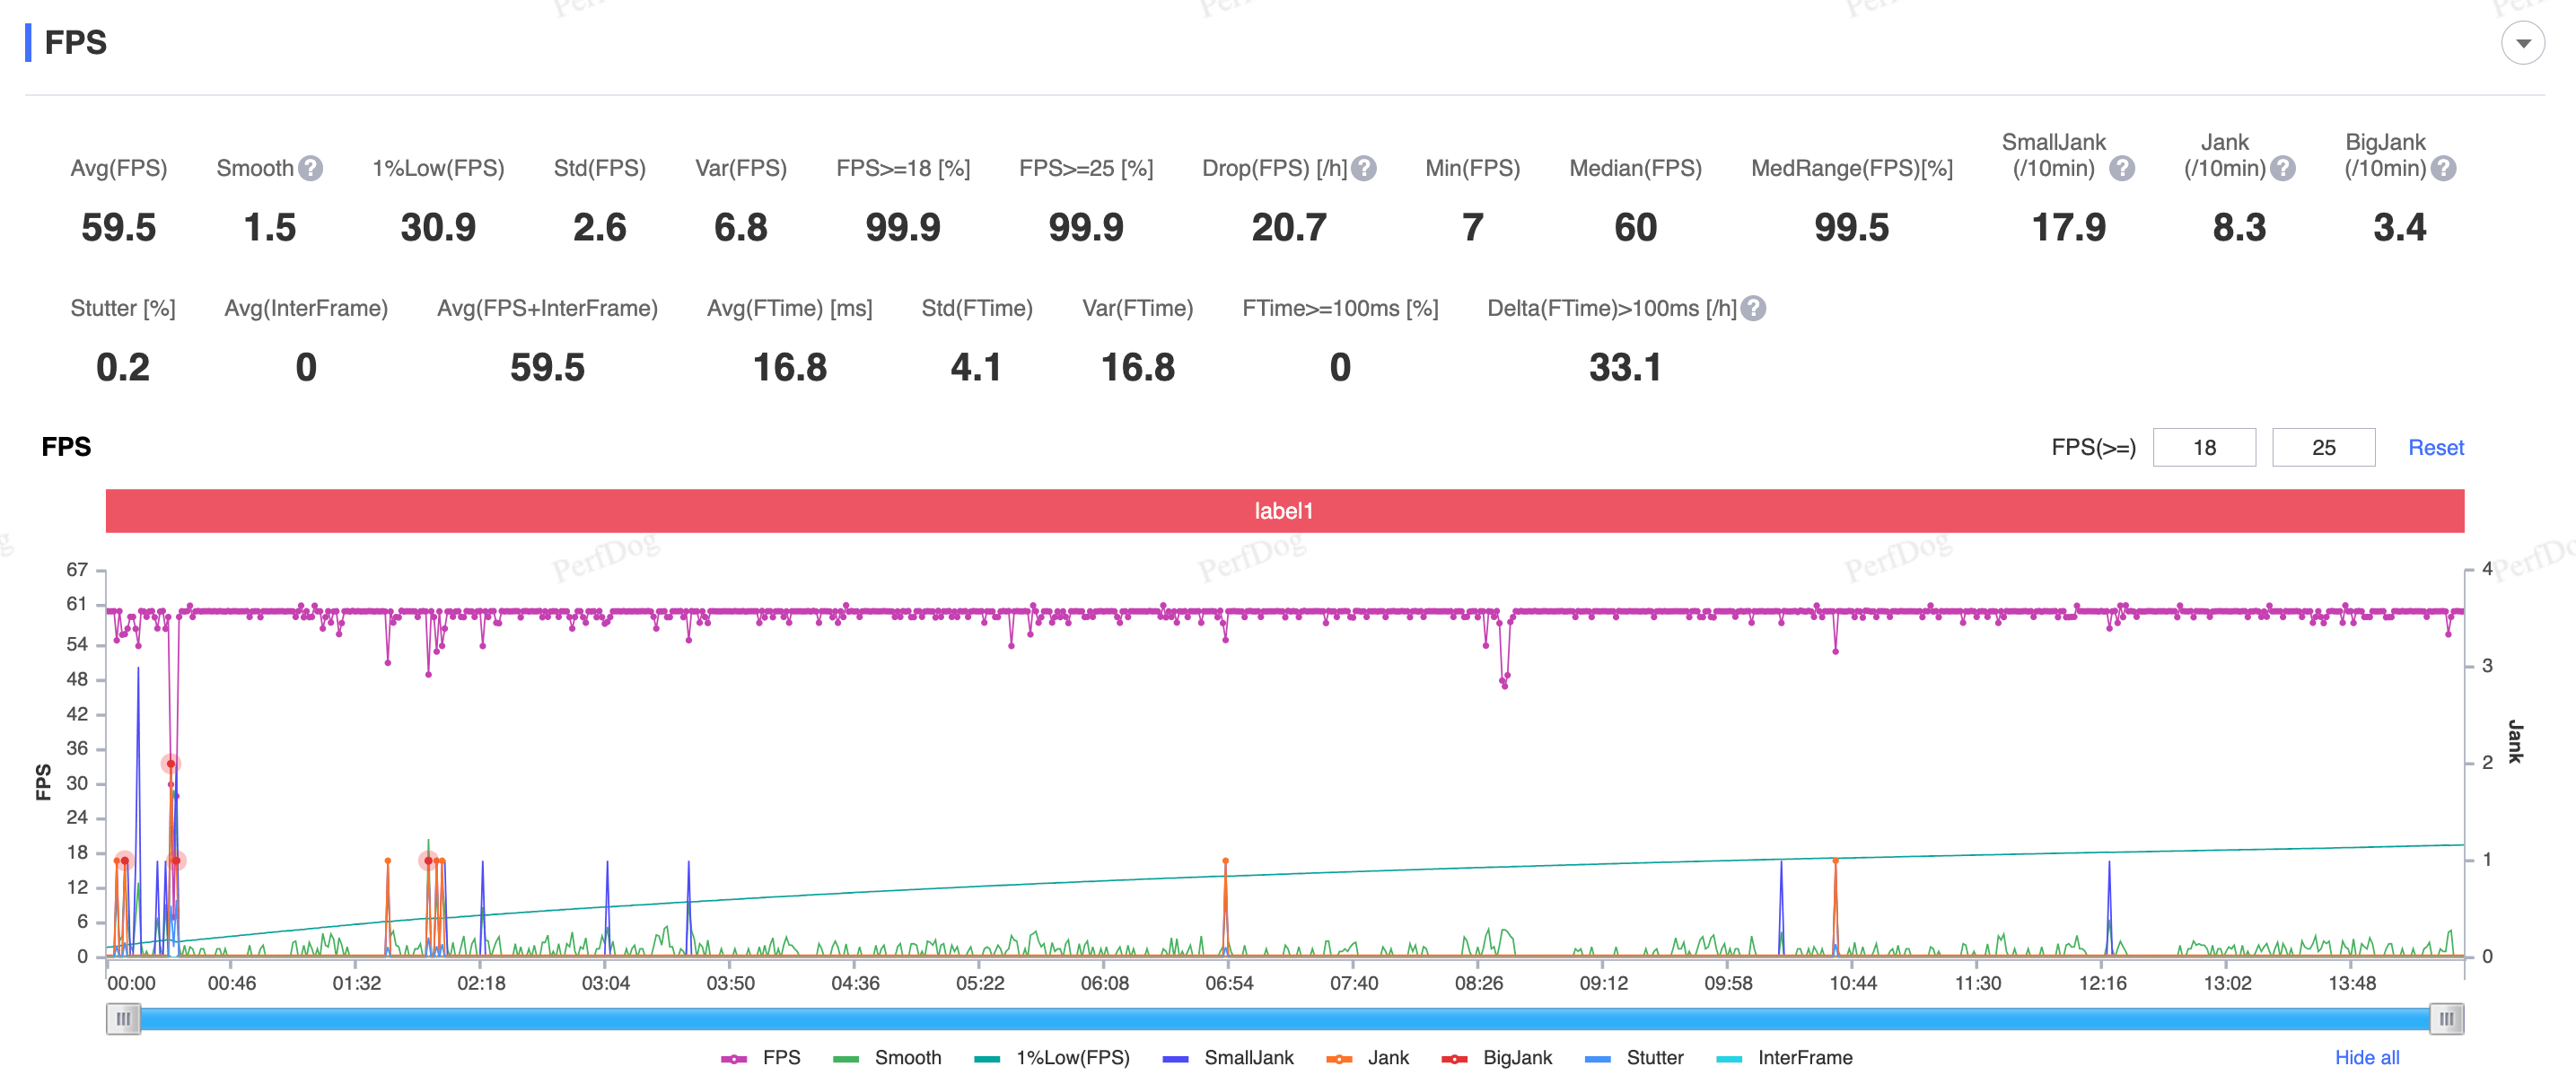Click left handle of time range slider
The height and width of the screenshot is (1075, 2576).
click(123, 1019)
